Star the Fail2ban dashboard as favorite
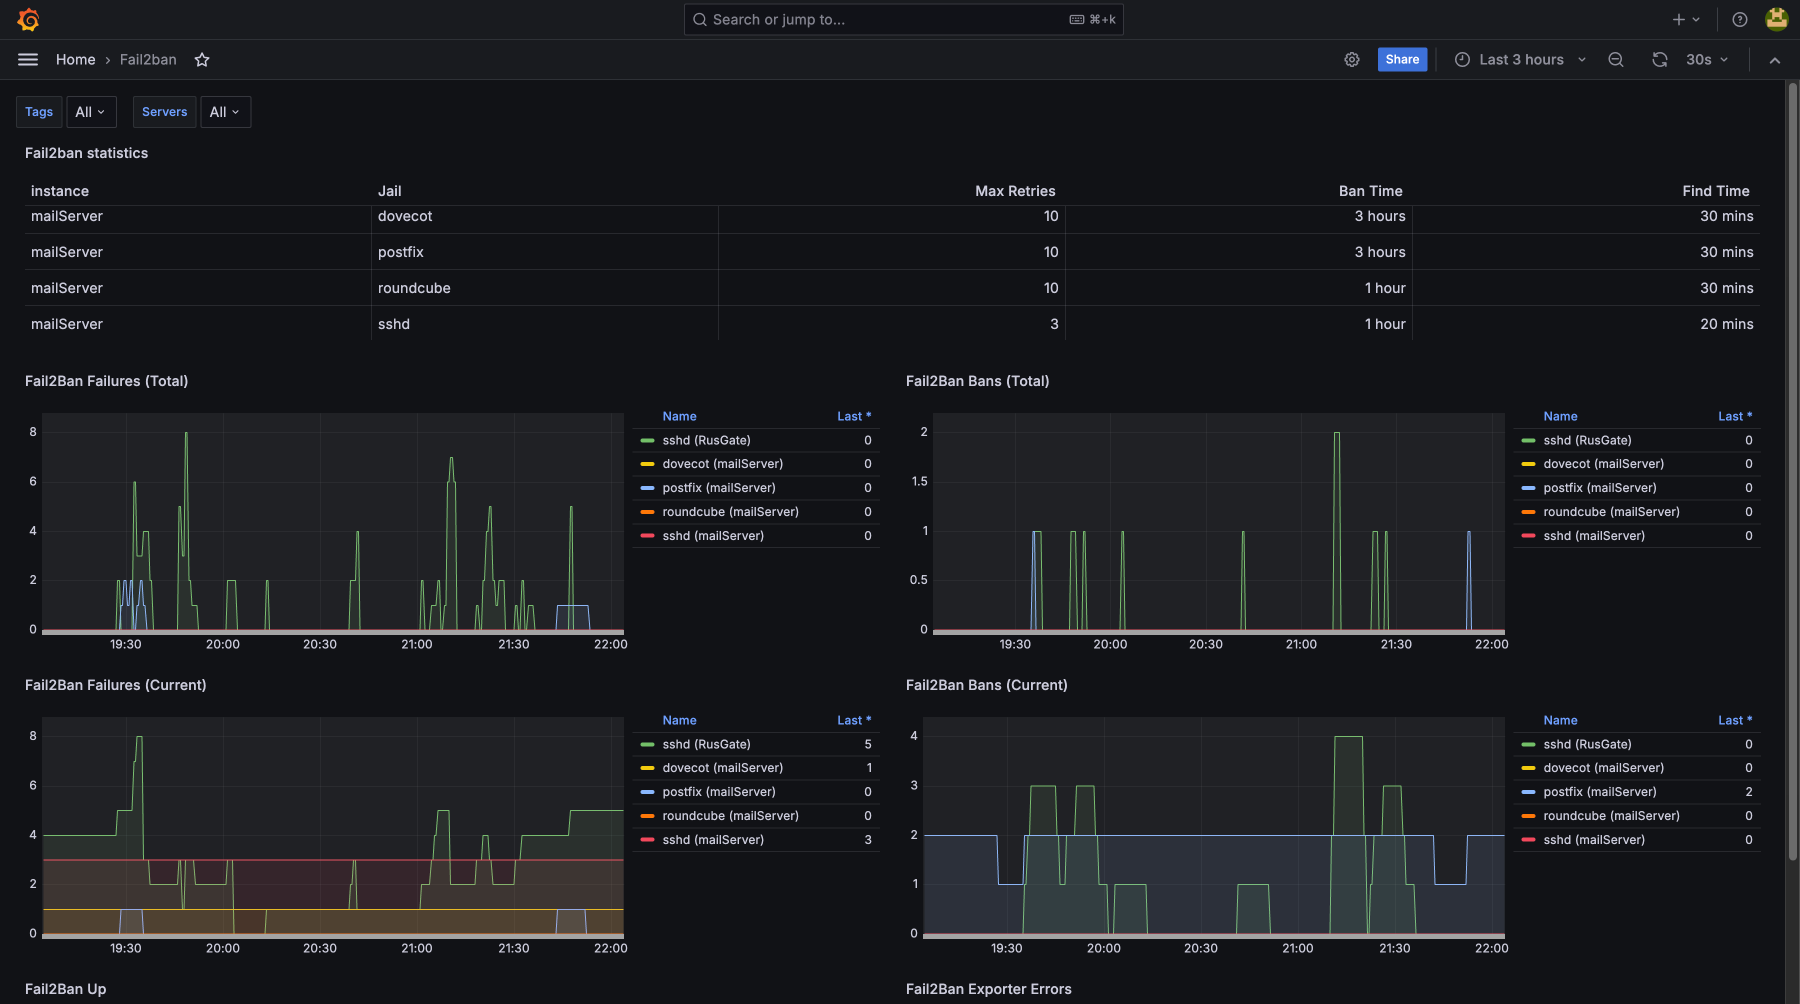This screenshot has width=1800, height=1004. tap(202, 60)
